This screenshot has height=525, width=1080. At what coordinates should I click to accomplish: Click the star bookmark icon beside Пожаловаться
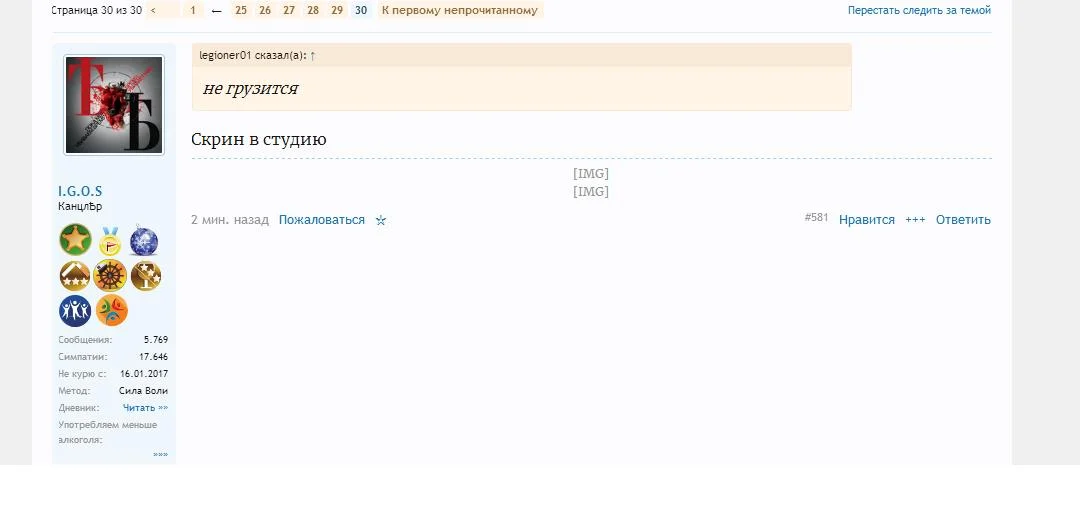(x=381, y=220)
